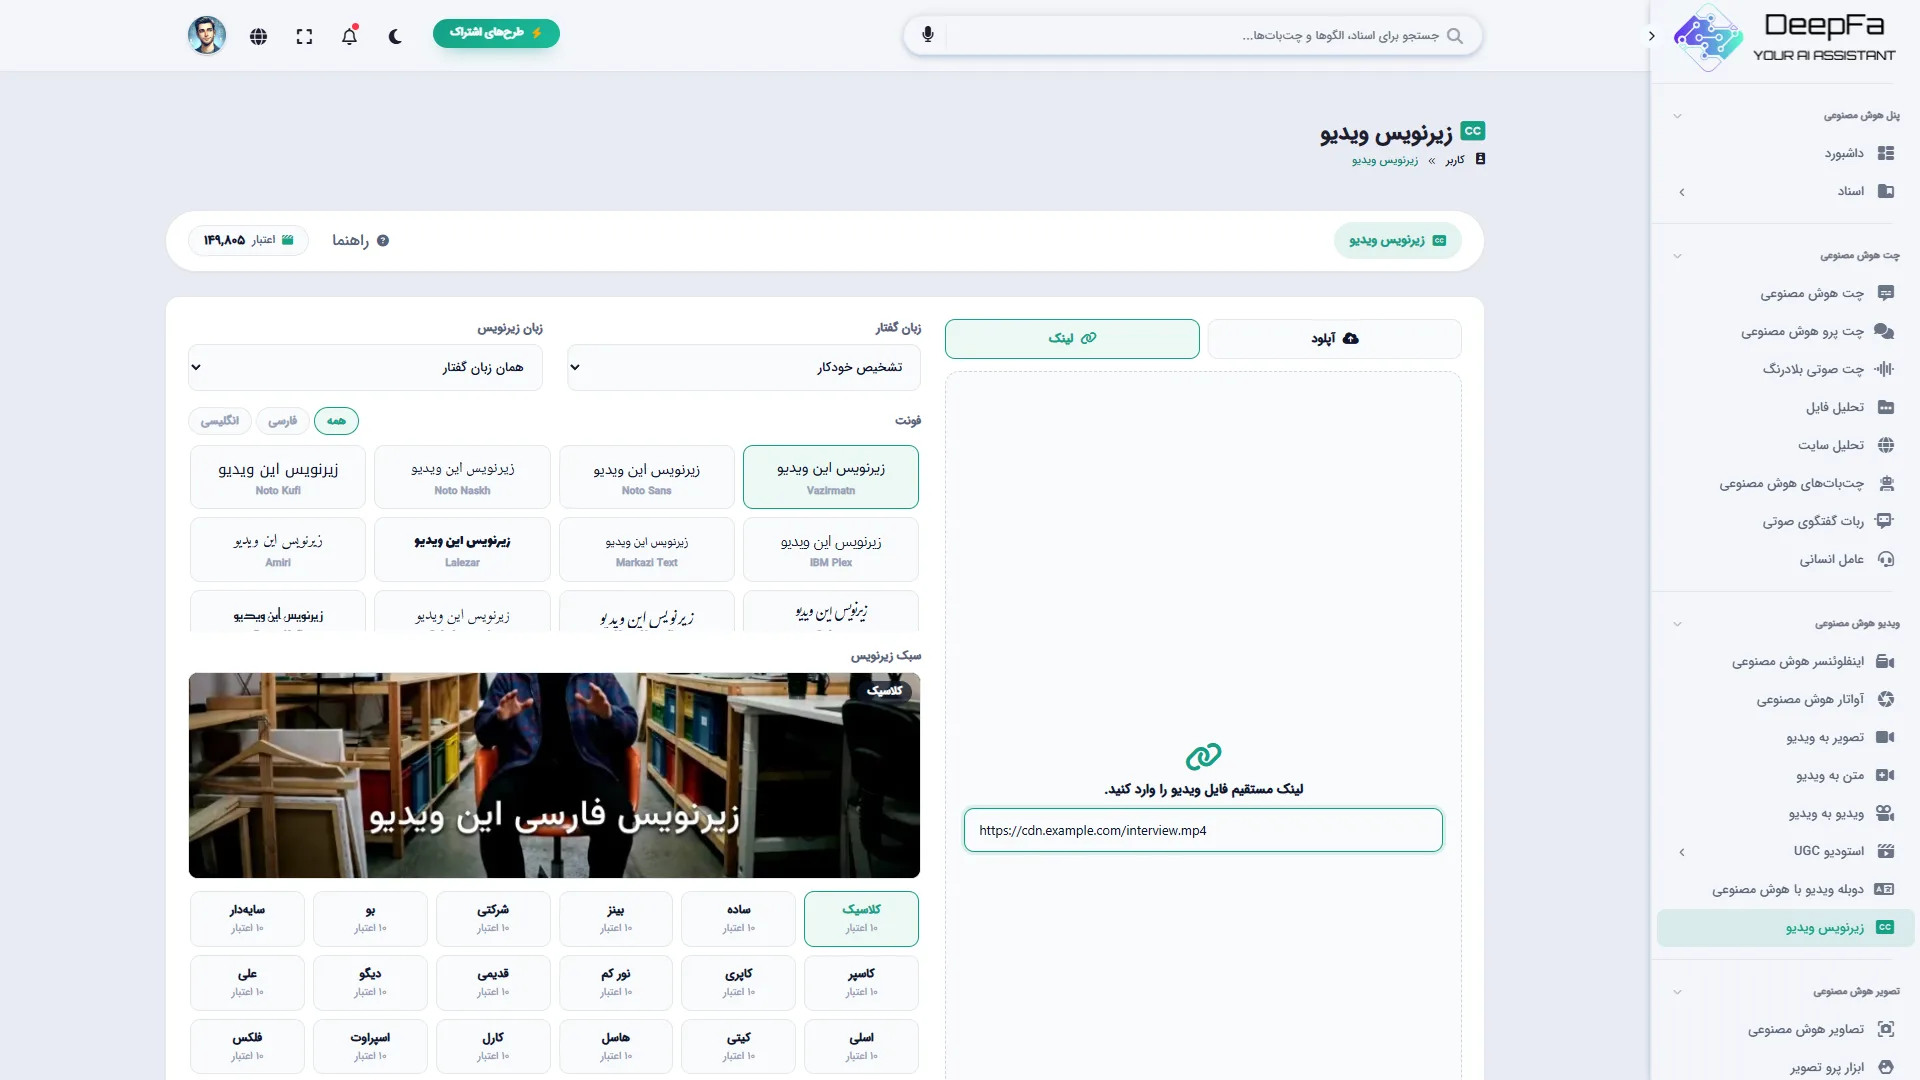Click طرح‌های اشتراک subscription button
Viewport: 1920px width, 1080px height.
tap(496, 33)
